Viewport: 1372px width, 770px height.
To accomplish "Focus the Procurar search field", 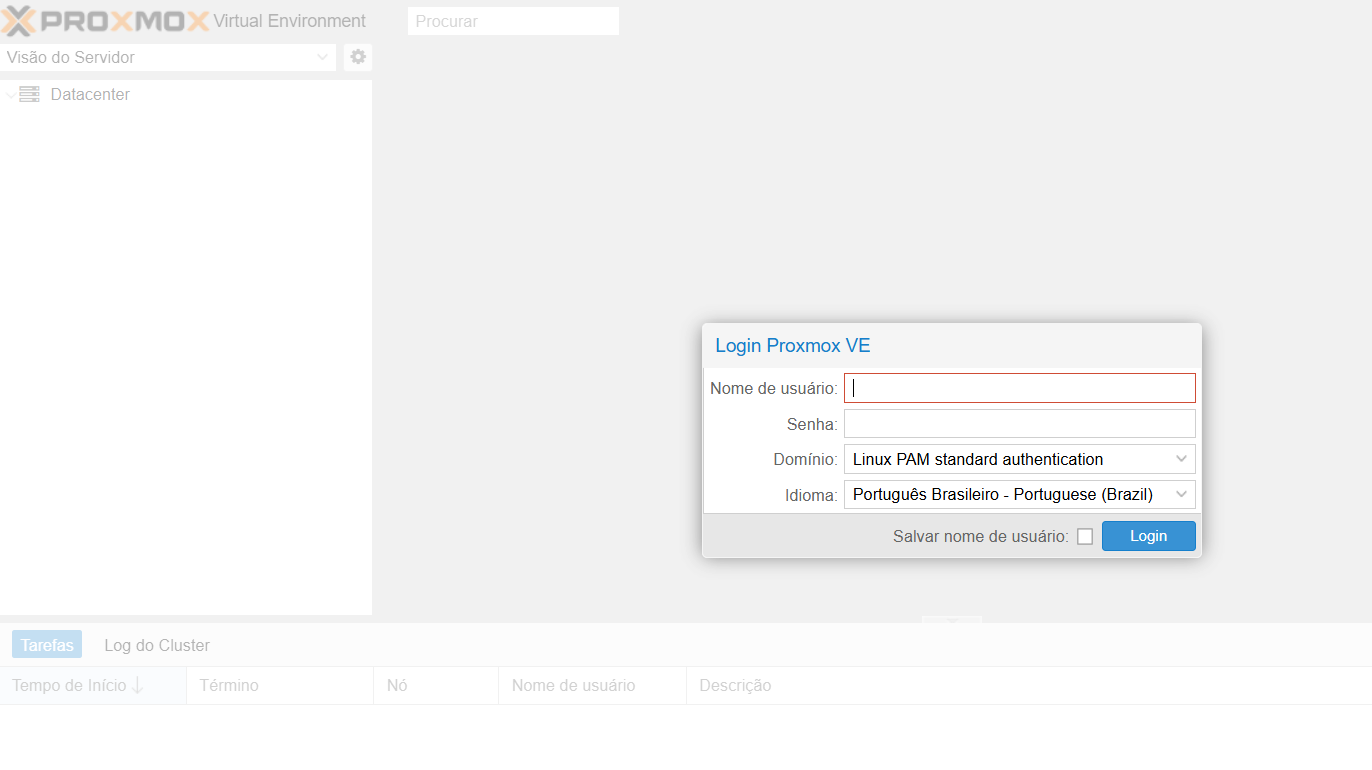I will coord(513,21).
